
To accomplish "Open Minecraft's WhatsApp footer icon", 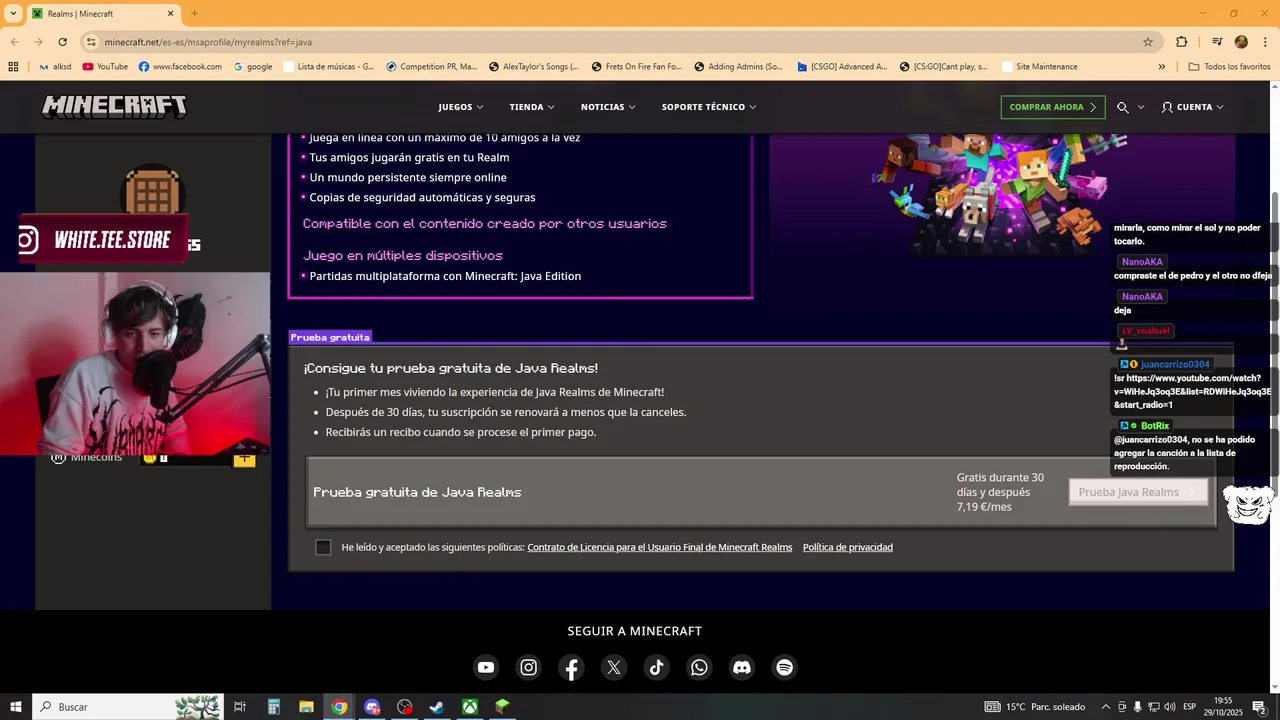I will [699, 668].
